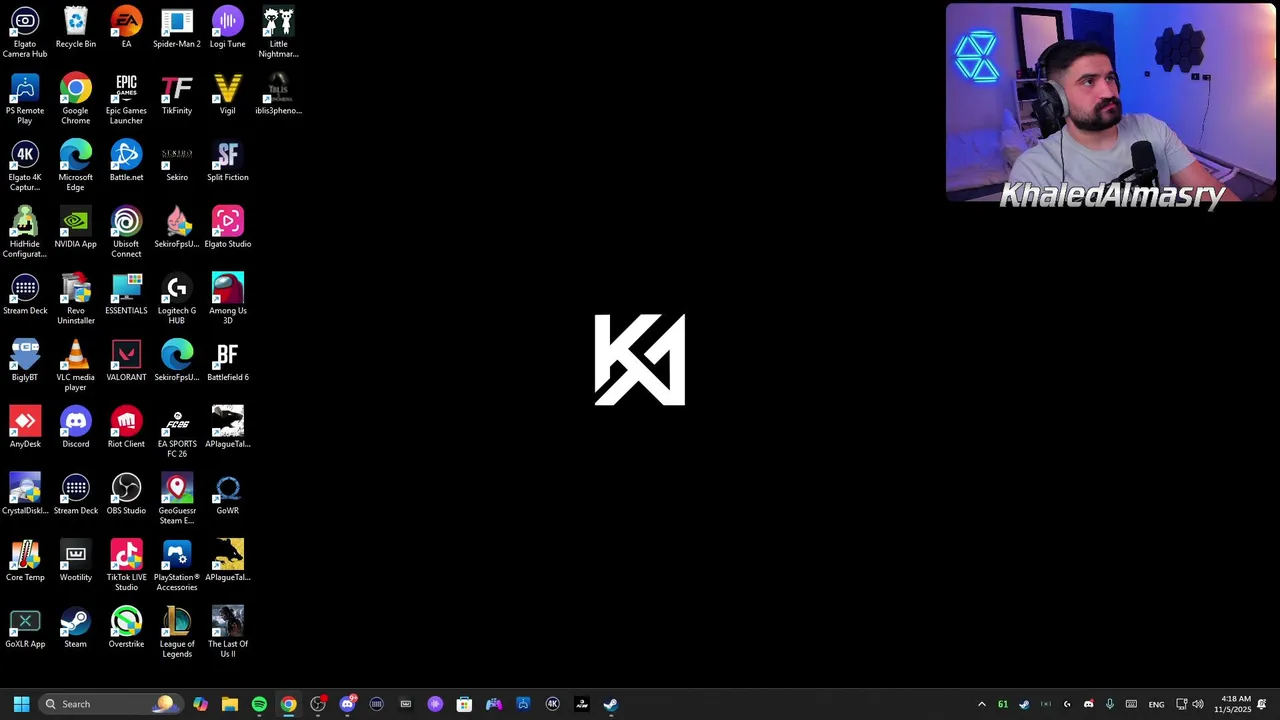Open the Windows Start menu

click(21, 704)
